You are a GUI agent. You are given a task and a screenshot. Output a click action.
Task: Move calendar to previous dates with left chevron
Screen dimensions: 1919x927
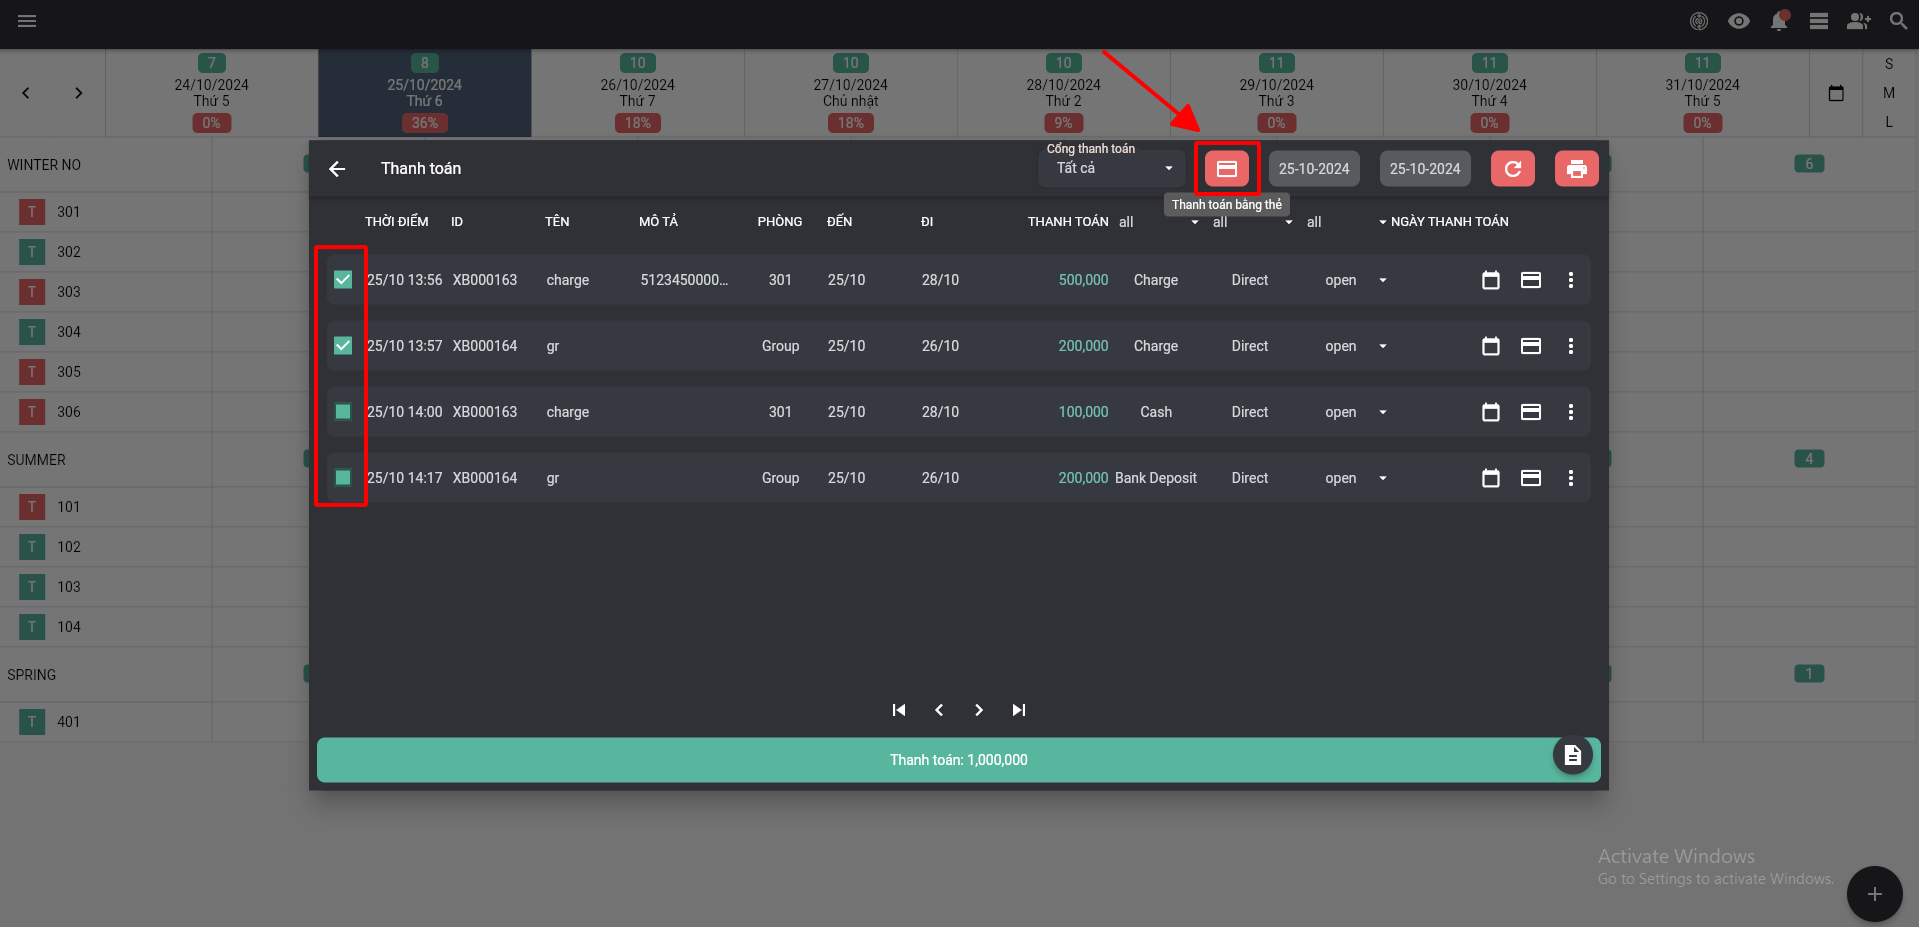(x=26, y=93)
